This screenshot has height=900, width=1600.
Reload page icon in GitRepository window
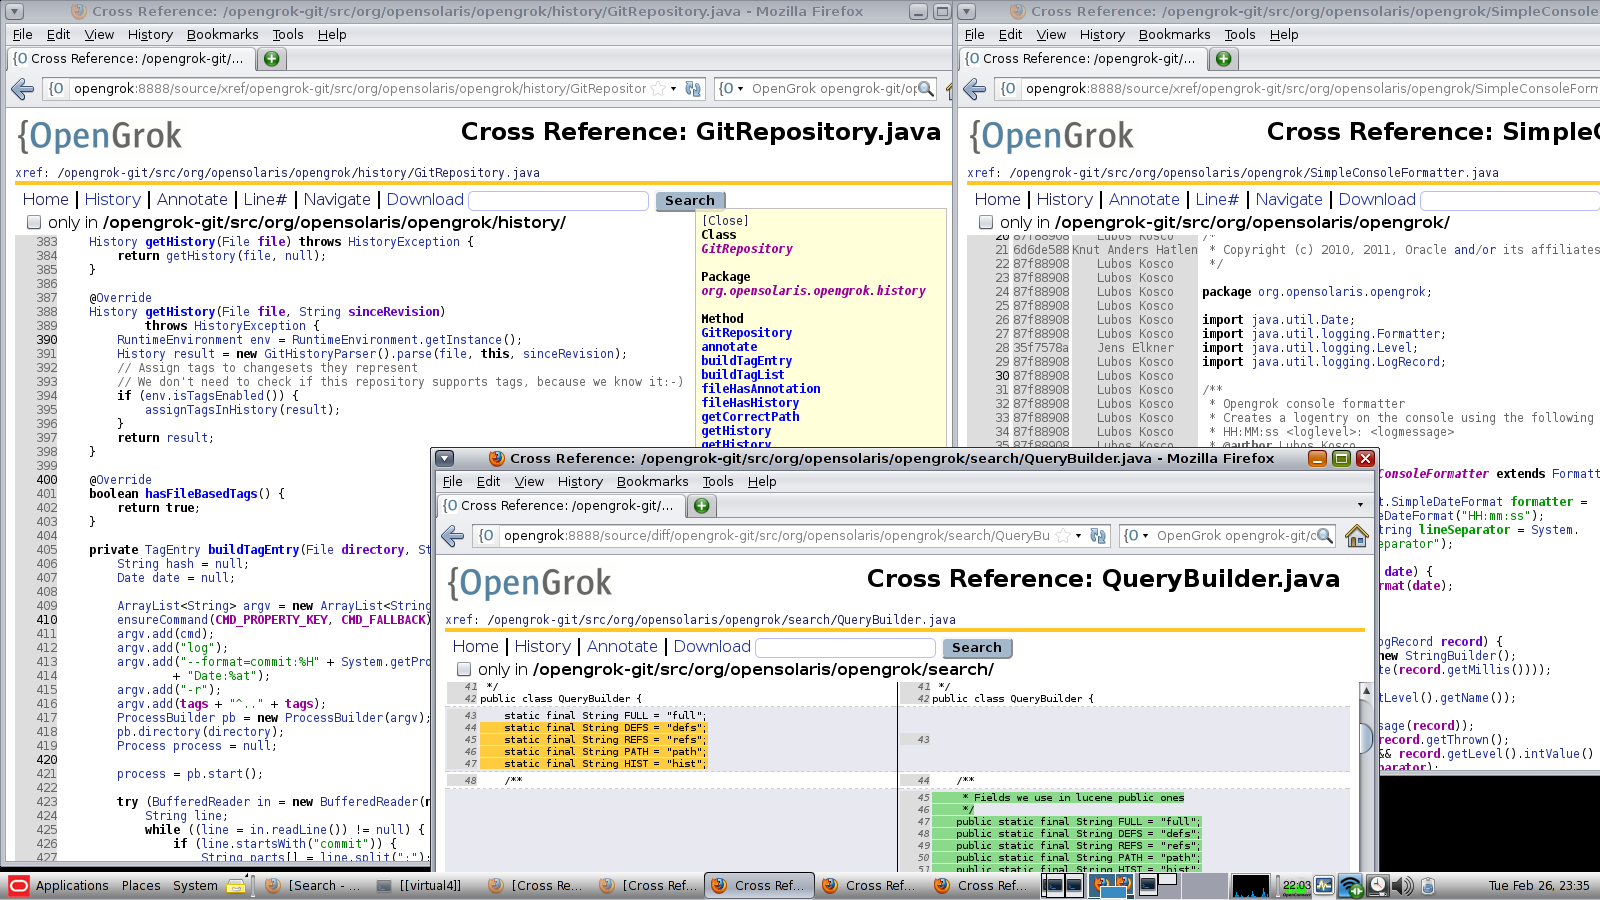pos(693,89)
